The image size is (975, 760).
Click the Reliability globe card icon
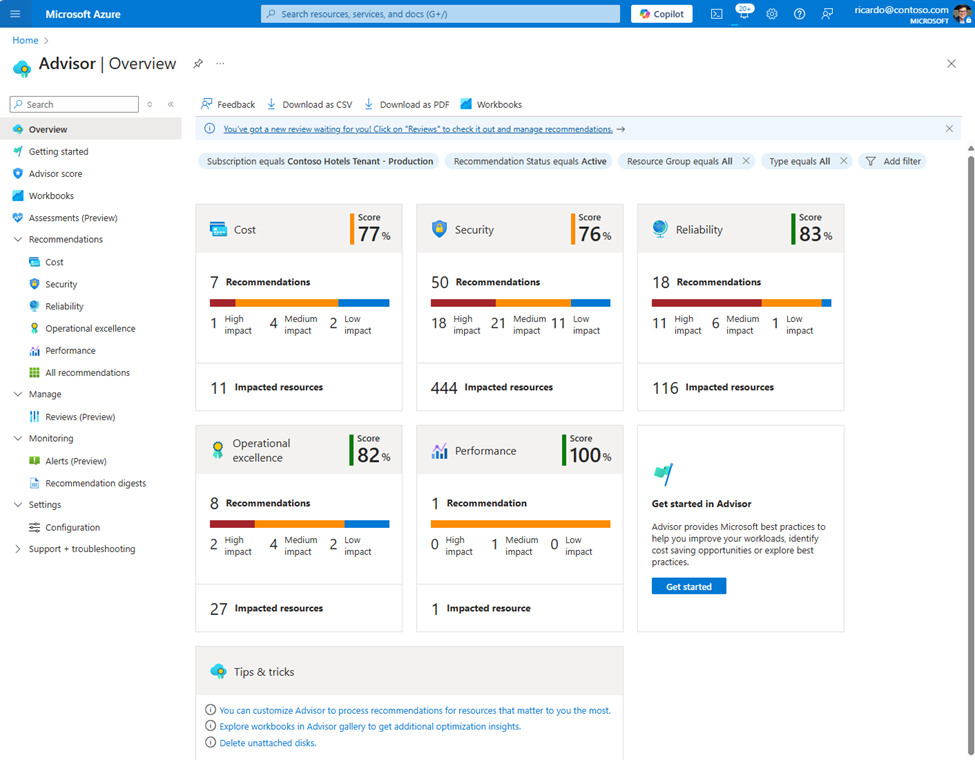coord(660,229)
